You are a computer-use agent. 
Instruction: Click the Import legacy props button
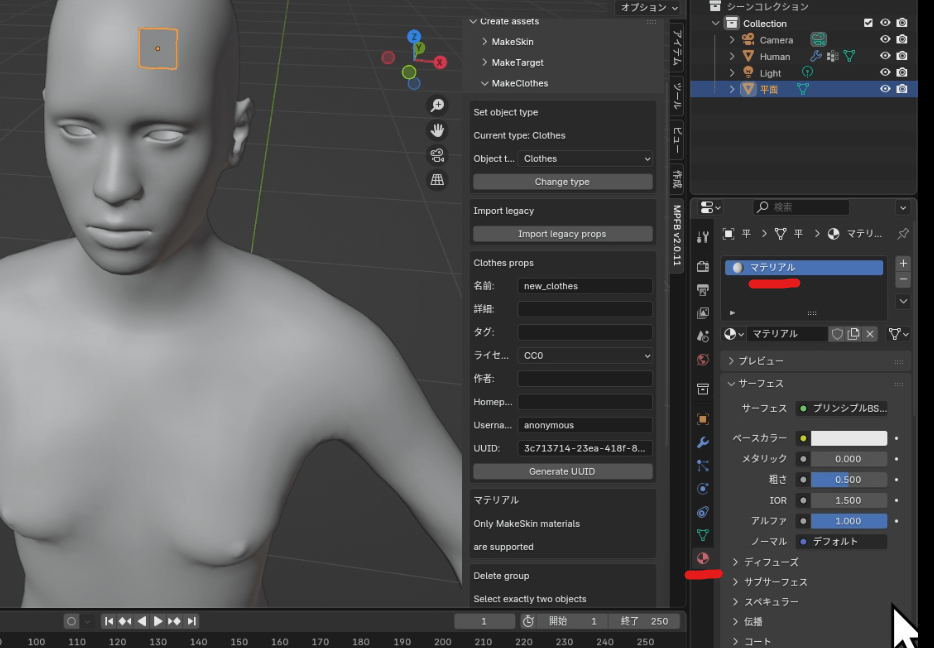click(562, 234)
